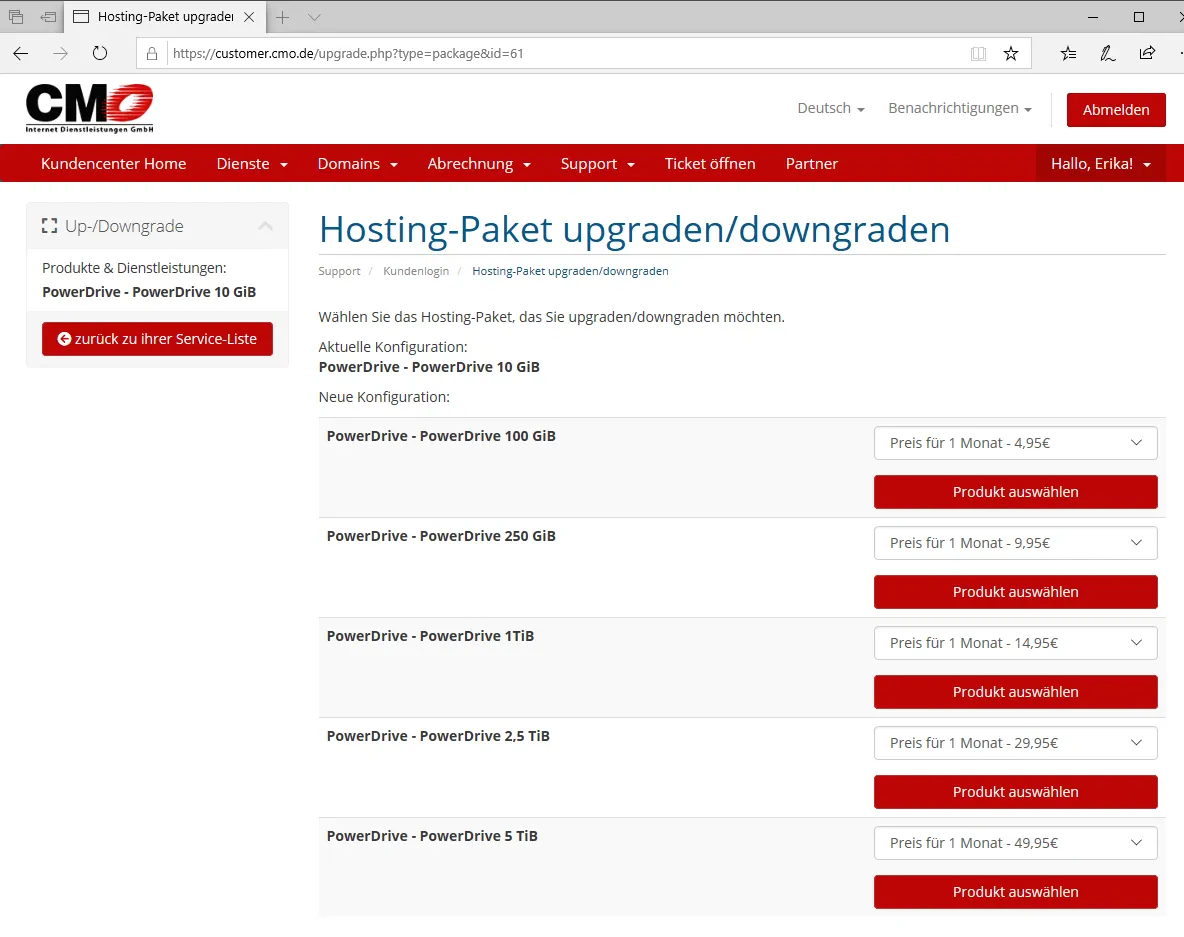1184x937 pixels.
Task: Select product PowerDrive 2,5 TiB
Action: click(1016, 792)
